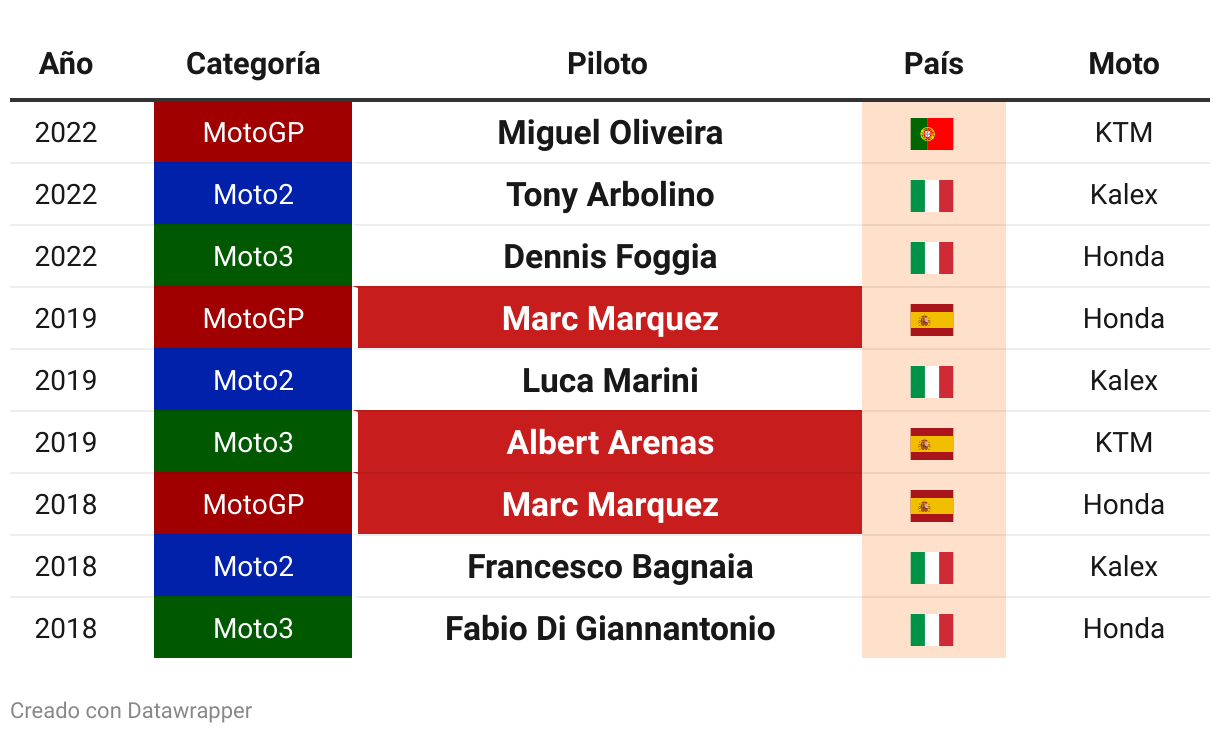Click the highlighted Albert Arenas name cell
This screenshot has height=734, width=1220.
610,443
